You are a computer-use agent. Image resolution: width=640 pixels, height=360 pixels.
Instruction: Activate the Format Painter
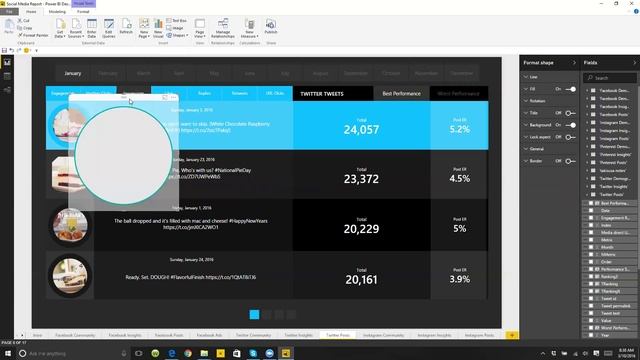pos(33,35)
